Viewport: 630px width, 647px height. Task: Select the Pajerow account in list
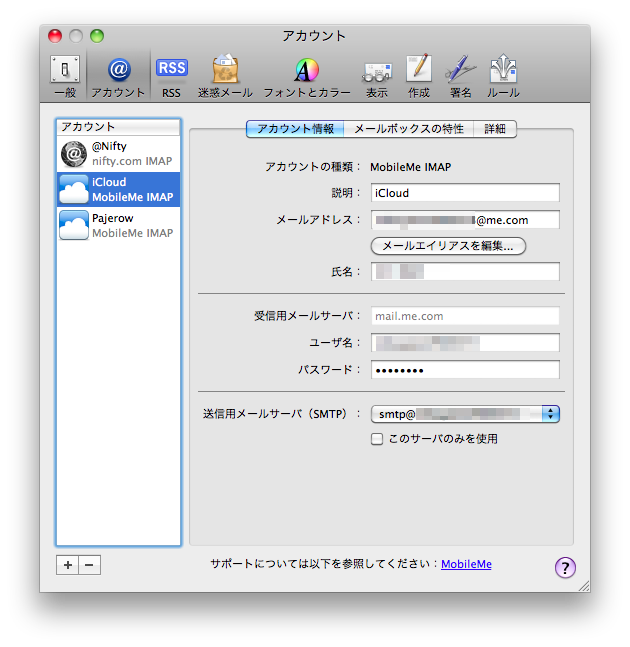pos(118,225)
